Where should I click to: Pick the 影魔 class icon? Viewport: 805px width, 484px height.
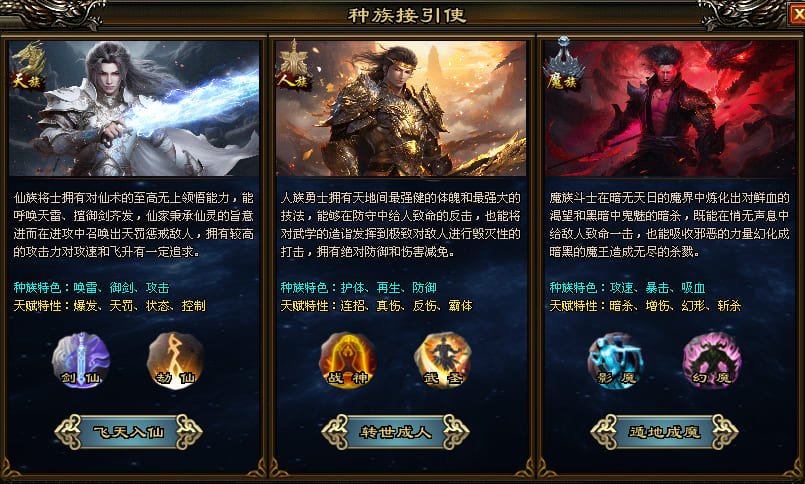pyautogui.click(x=617, y=360)
